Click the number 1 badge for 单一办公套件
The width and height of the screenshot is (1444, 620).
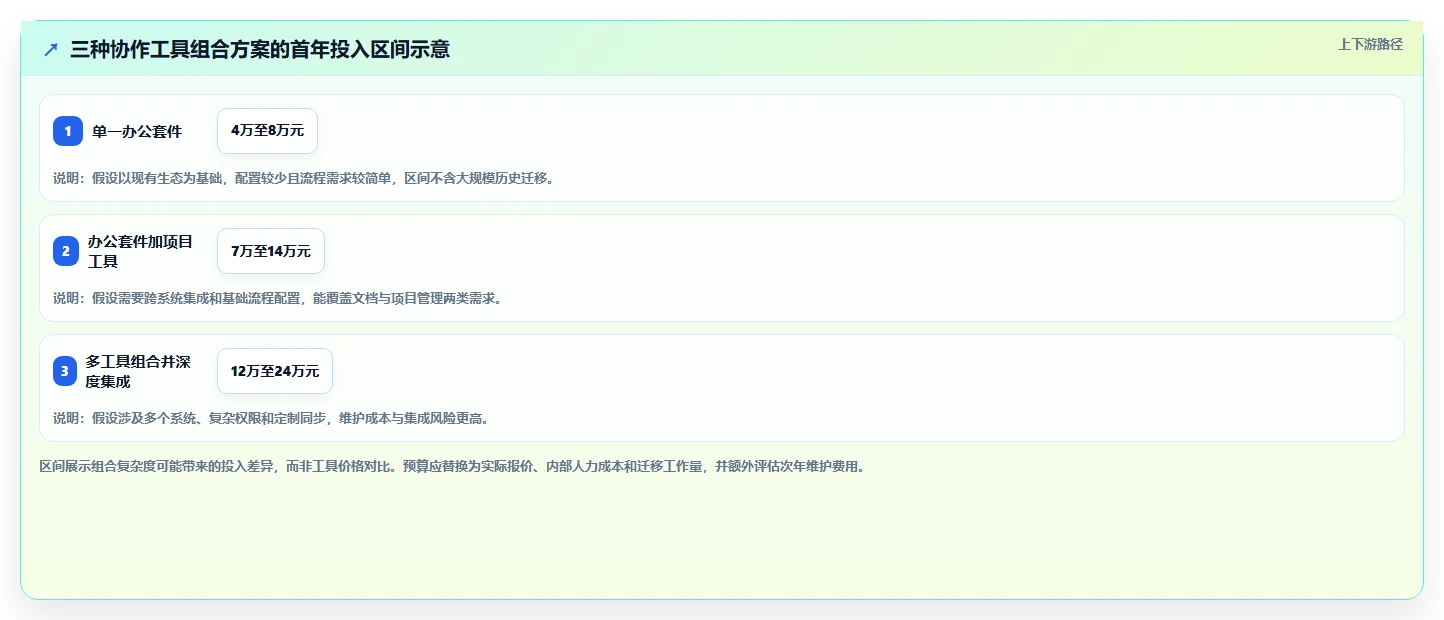point(68,131)
